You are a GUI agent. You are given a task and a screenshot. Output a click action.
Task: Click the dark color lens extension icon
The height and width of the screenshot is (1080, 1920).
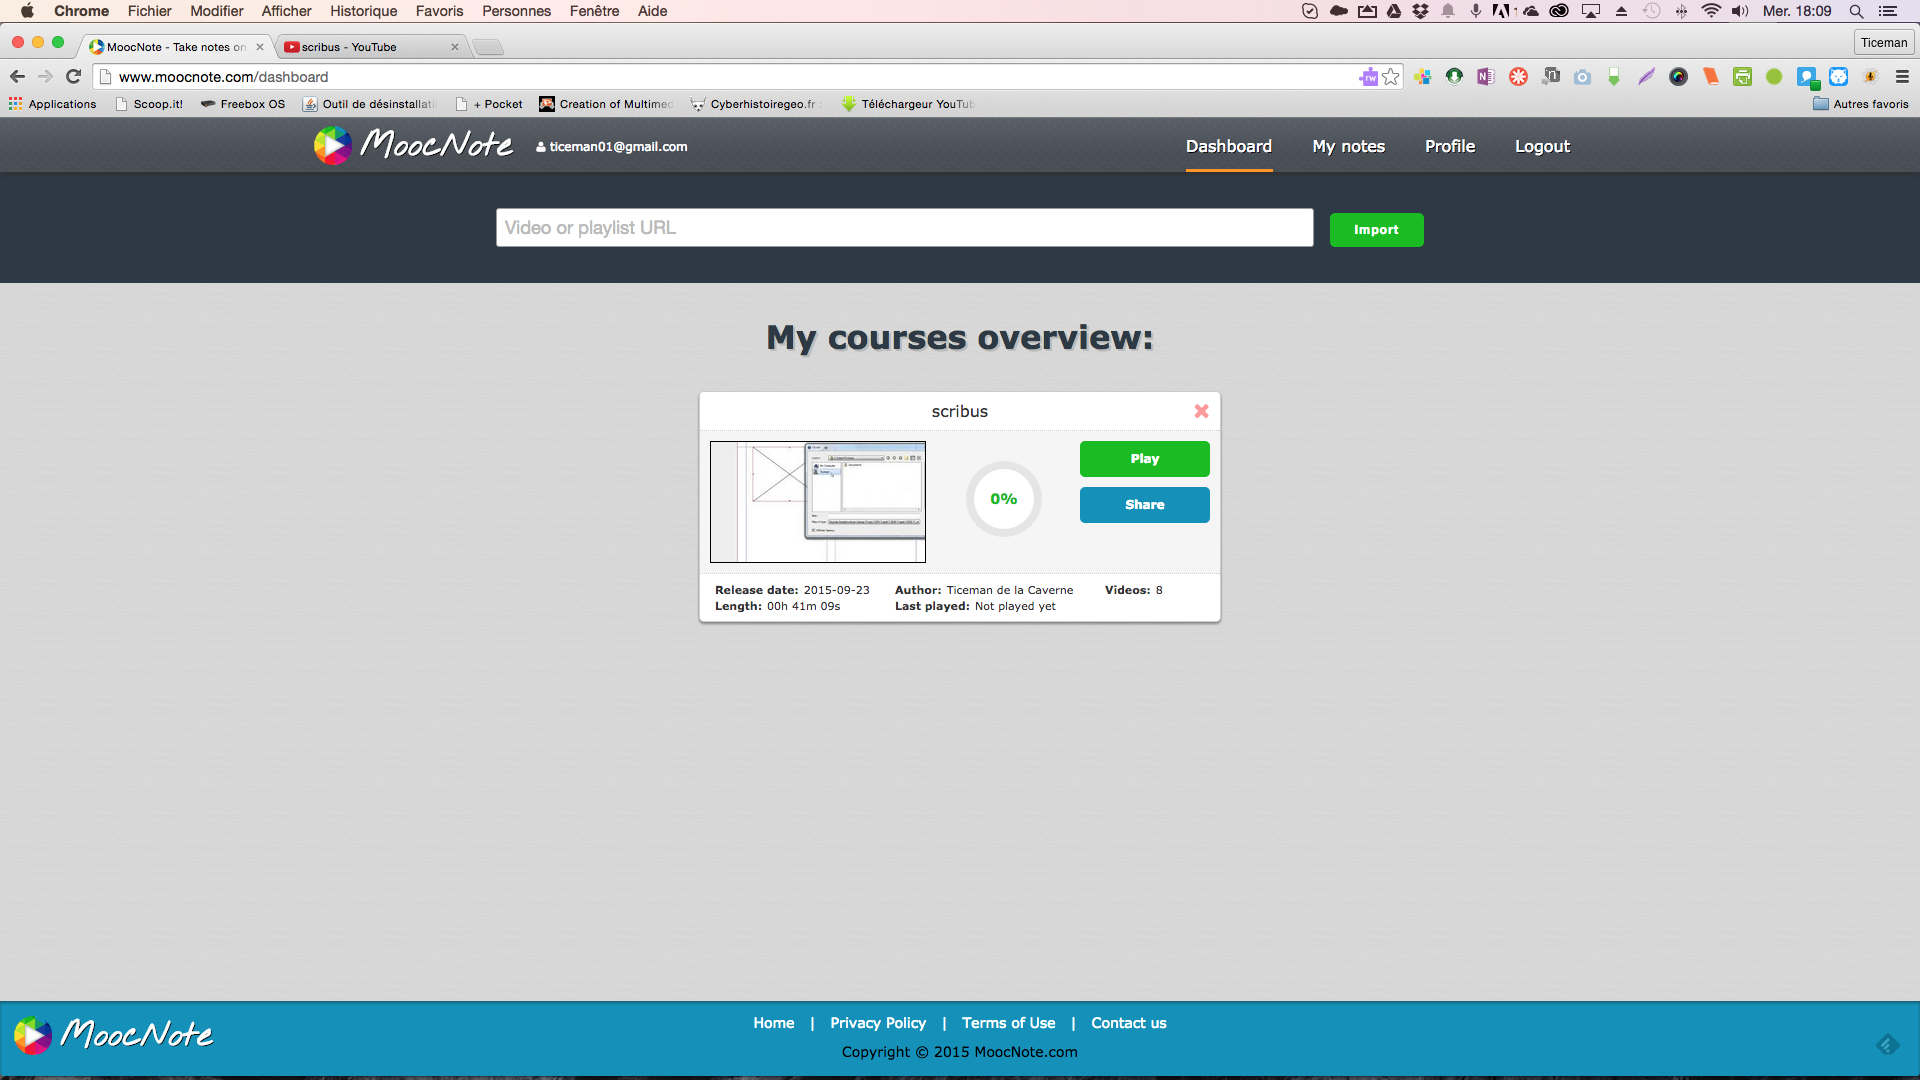coord(1678,77)
